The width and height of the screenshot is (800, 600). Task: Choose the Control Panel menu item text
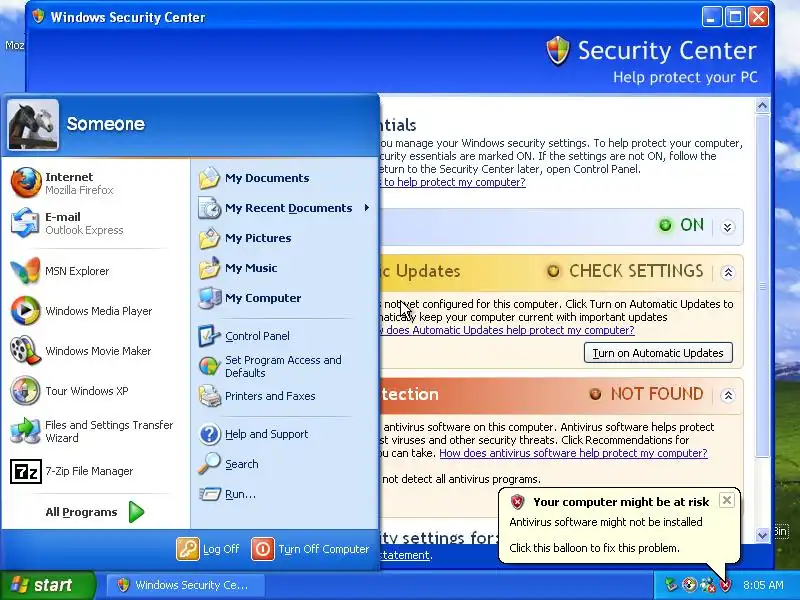tap(257, 336)
